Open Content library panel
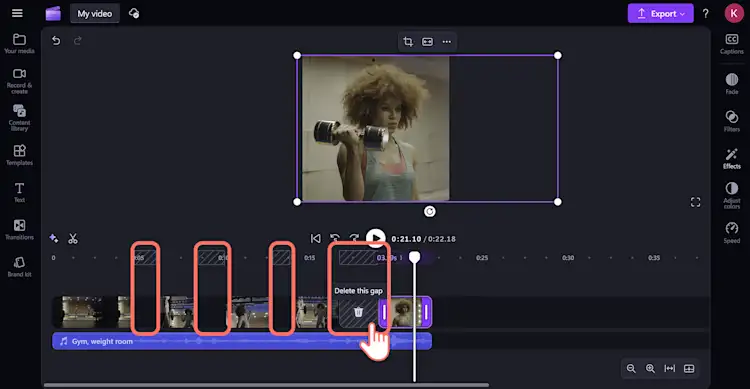The width and height of the screenshot is (750, 389). (x=19, y=118)
